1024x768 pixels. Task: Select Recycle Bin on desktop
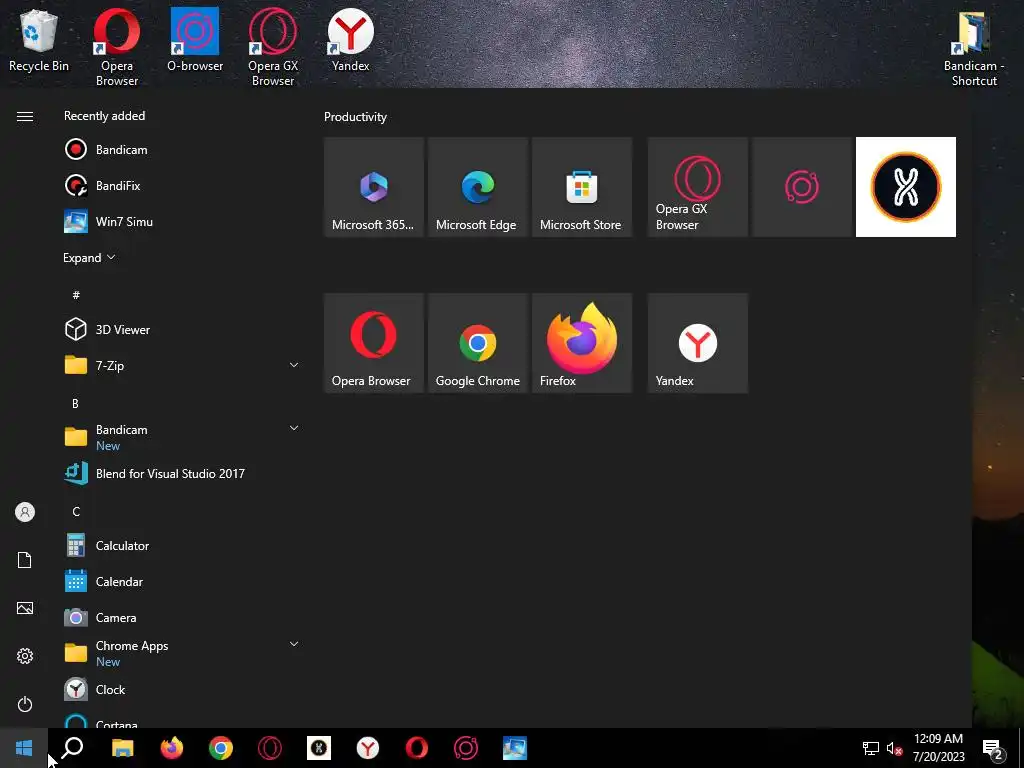coord(39,40)
